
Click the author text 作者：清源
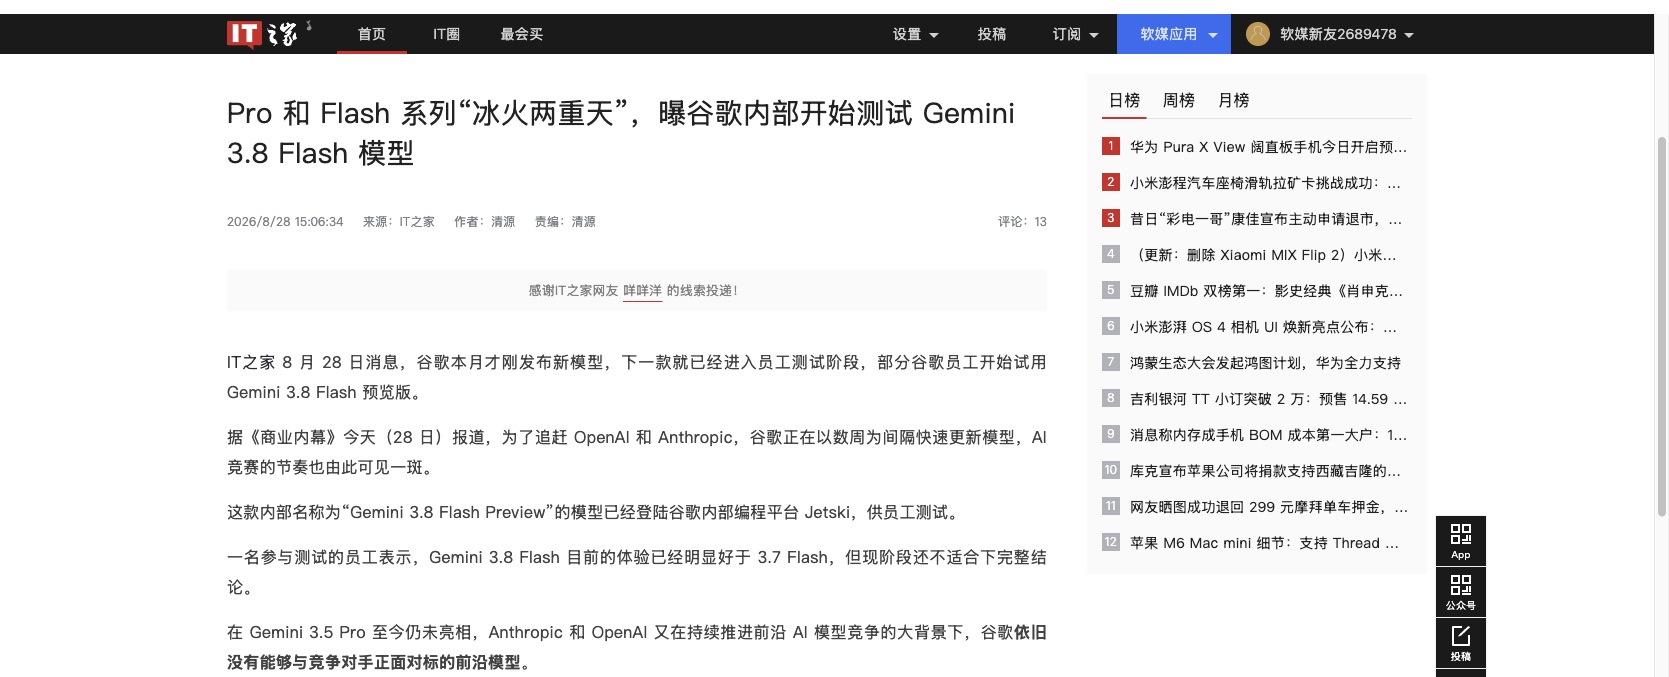(484, 222)
